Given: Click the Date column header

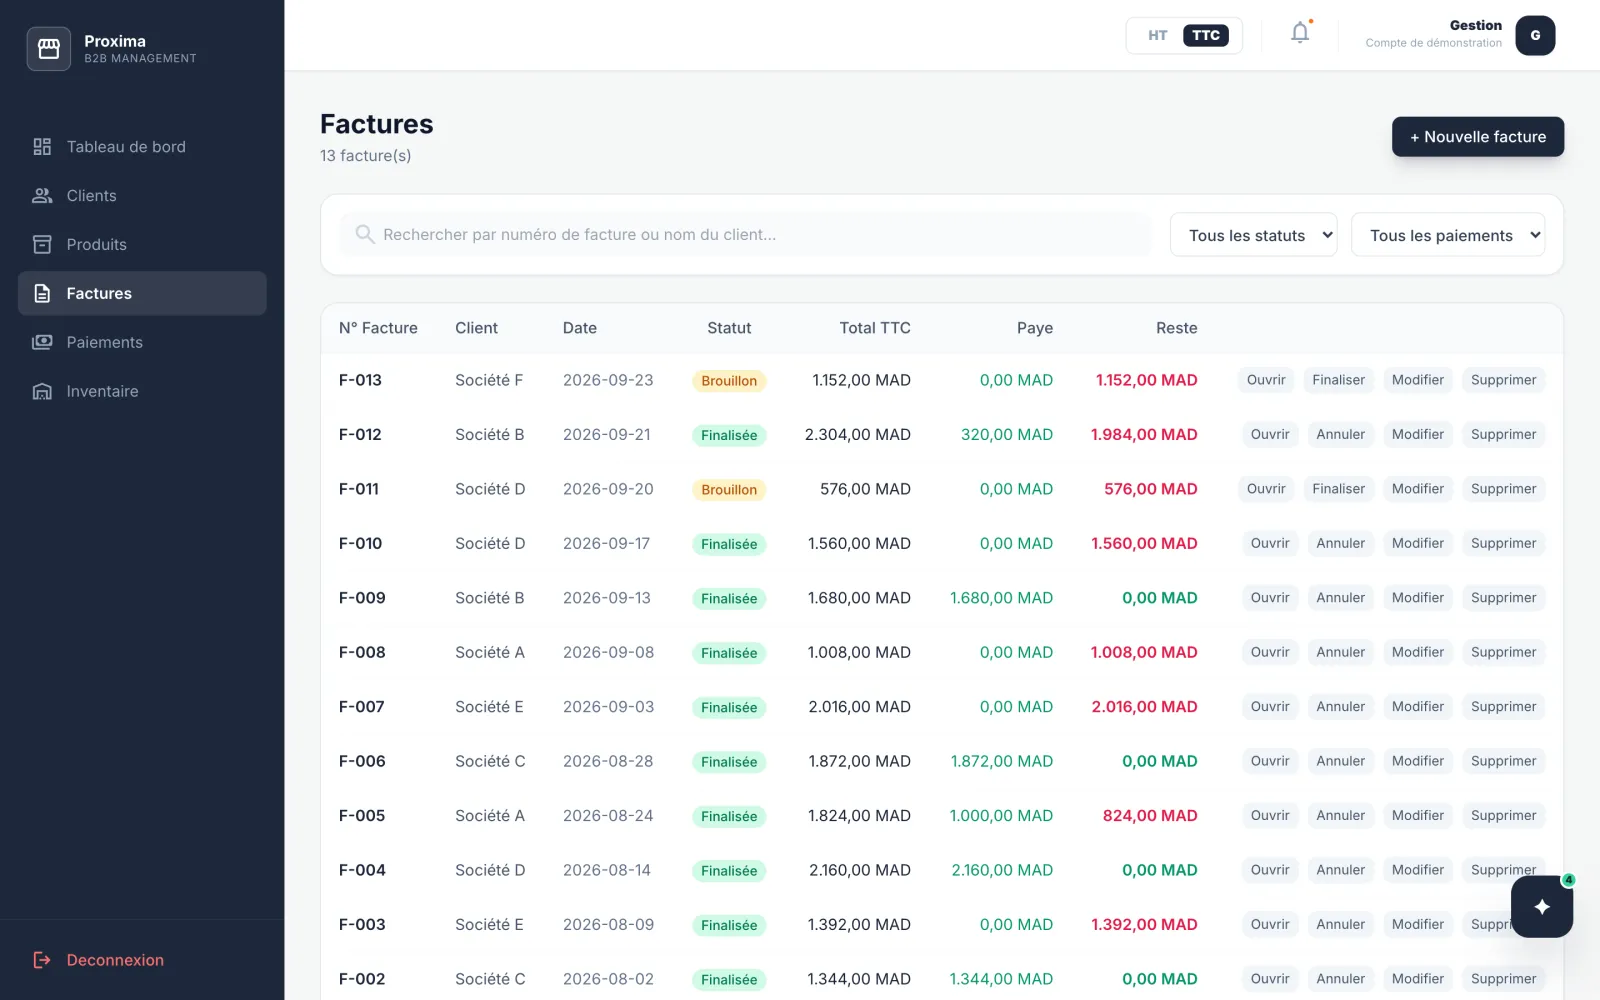Looking at the screenshot, I should point(579,328).
